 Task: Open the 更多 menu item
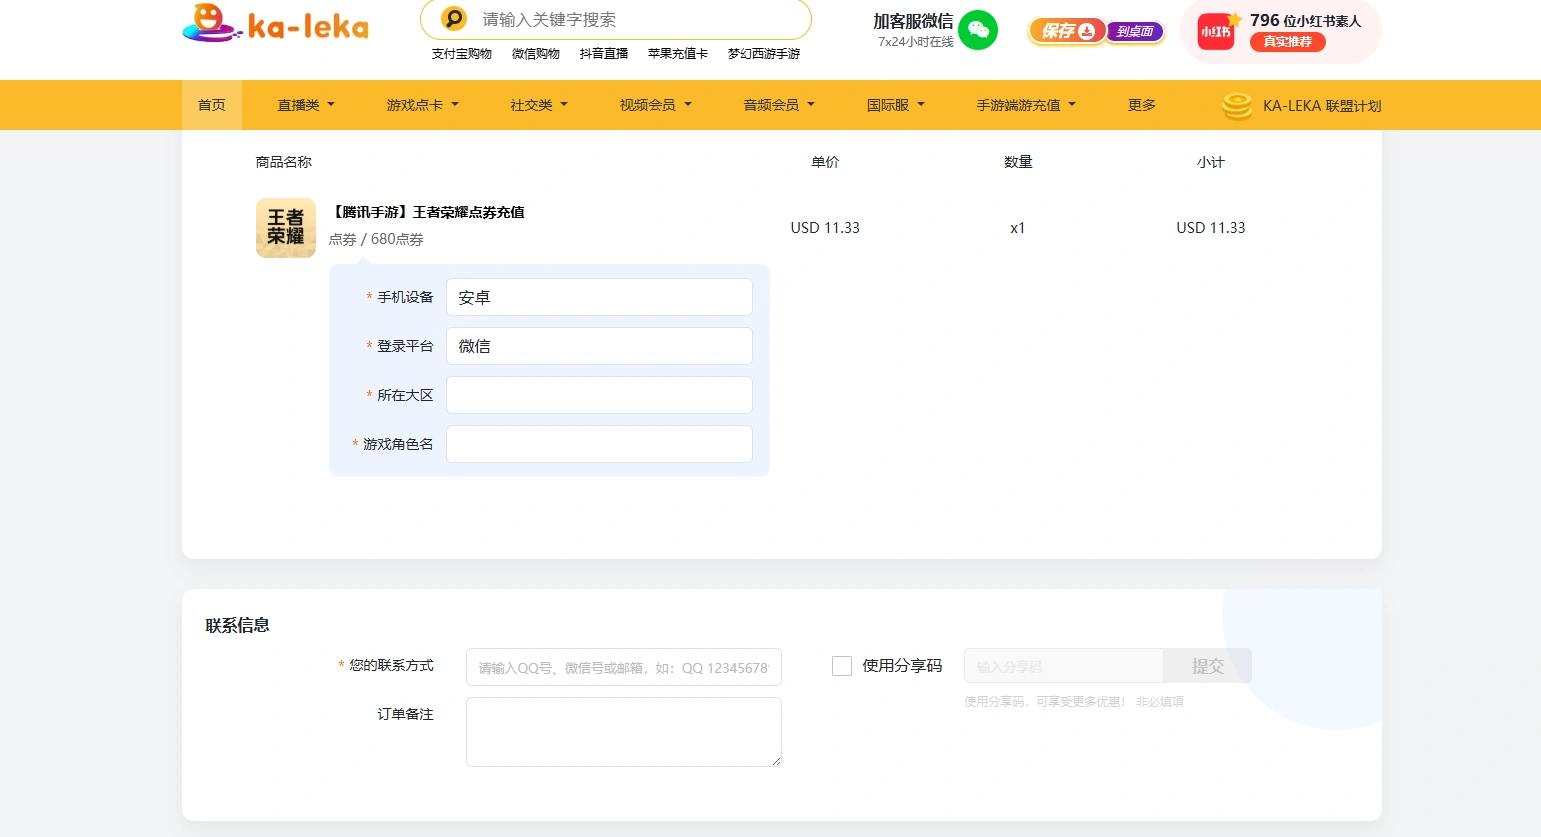tap(1139, 104)
